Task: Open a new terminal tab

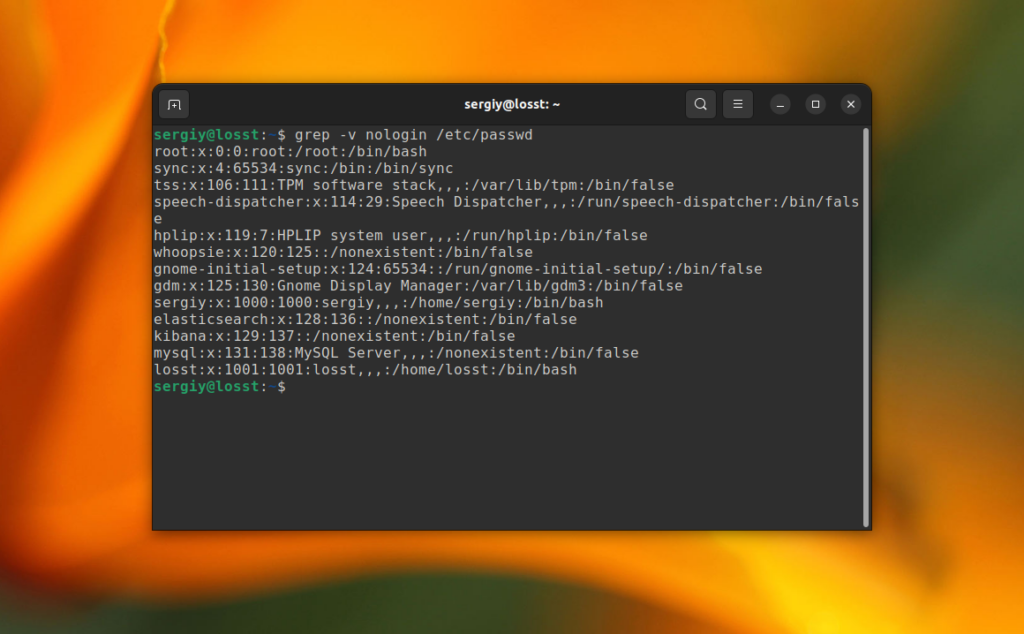Action: point(174,104)
